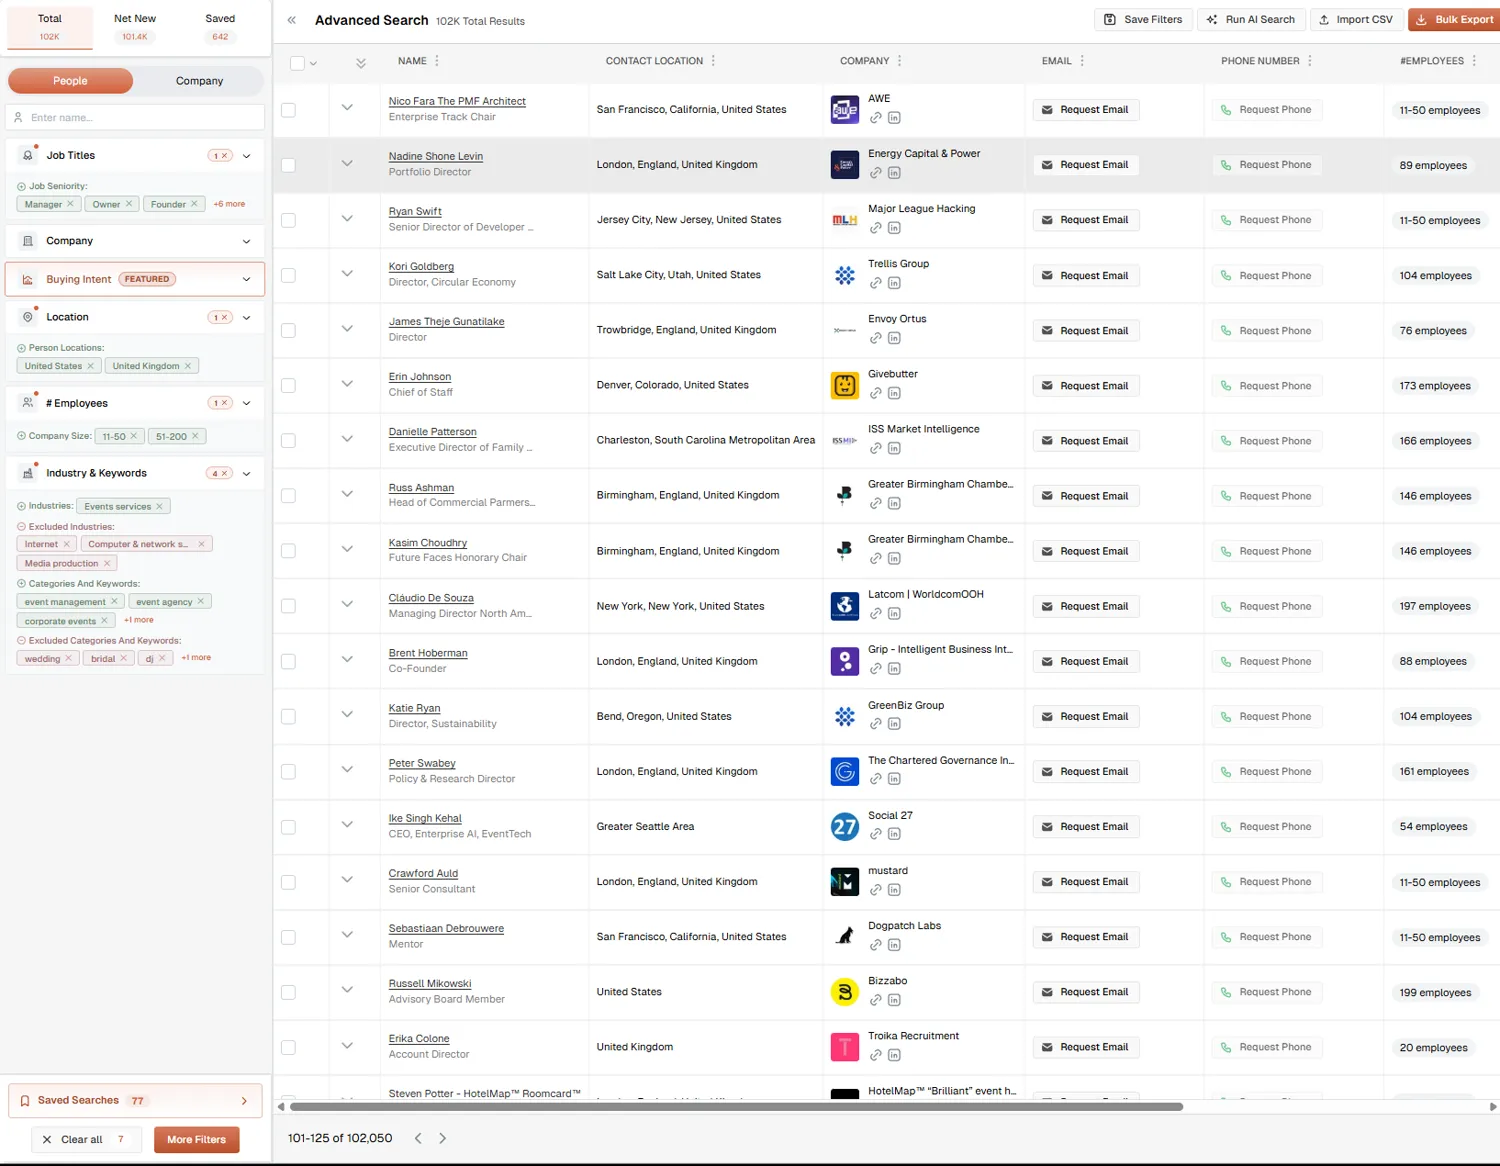The image size is (1500, 1166).
Task: Open Givebutter LinkedIn icon
Action: [894, 393]
